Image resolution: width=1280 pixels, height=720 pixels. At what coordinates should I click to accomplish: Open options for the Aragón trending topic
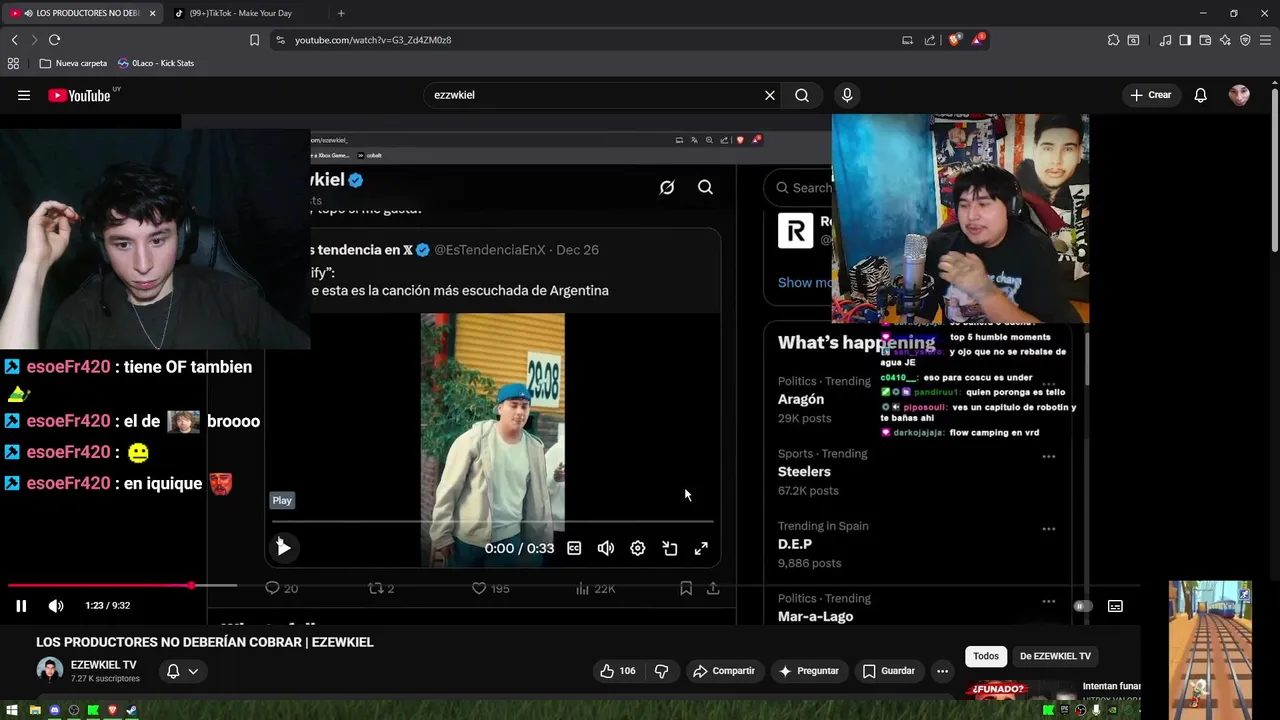click(1049, 384)
